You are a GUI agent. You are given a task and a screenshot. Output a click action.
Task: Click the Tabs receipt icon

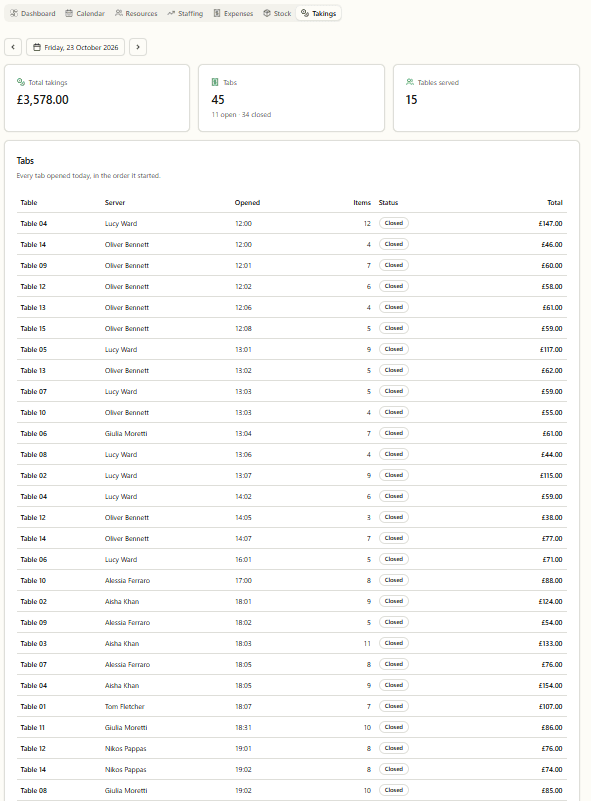(215, 82)
